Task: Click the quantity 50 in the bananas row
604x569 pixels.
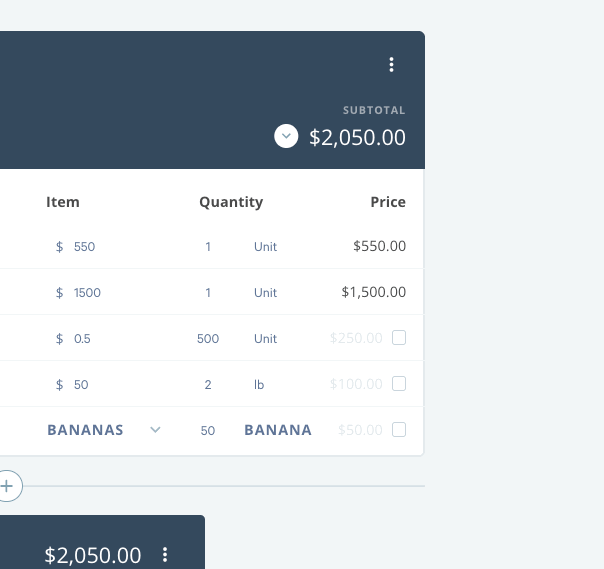Action: (x=208, y=430)
